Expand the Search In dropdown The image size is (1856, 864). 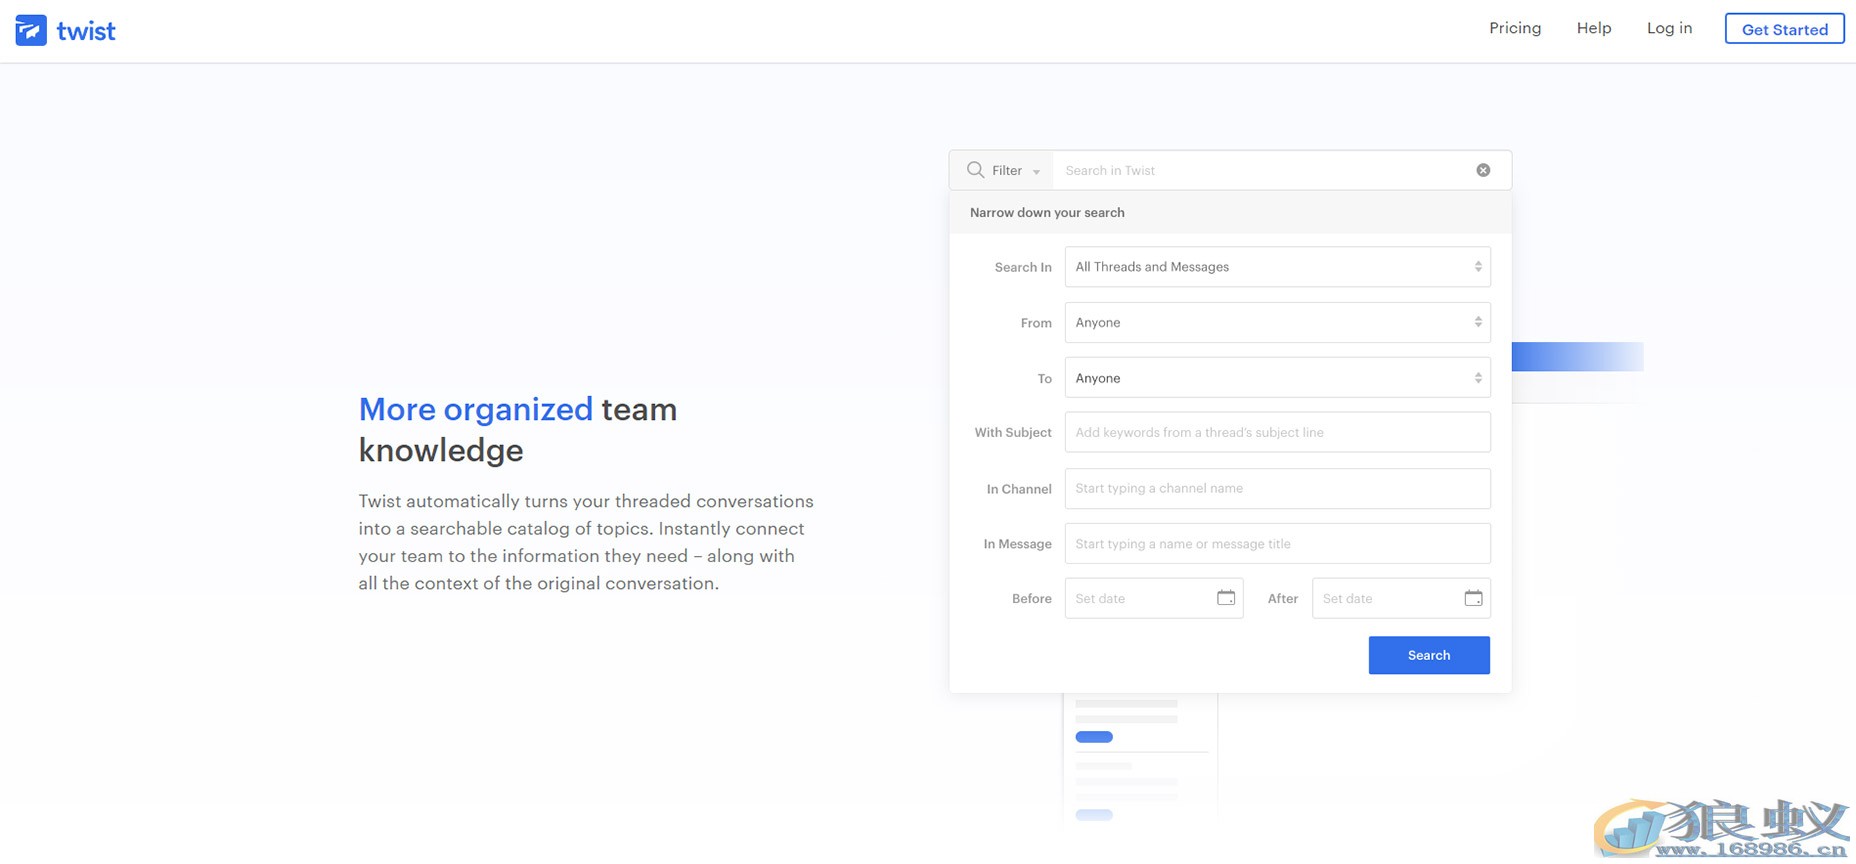1277,267
